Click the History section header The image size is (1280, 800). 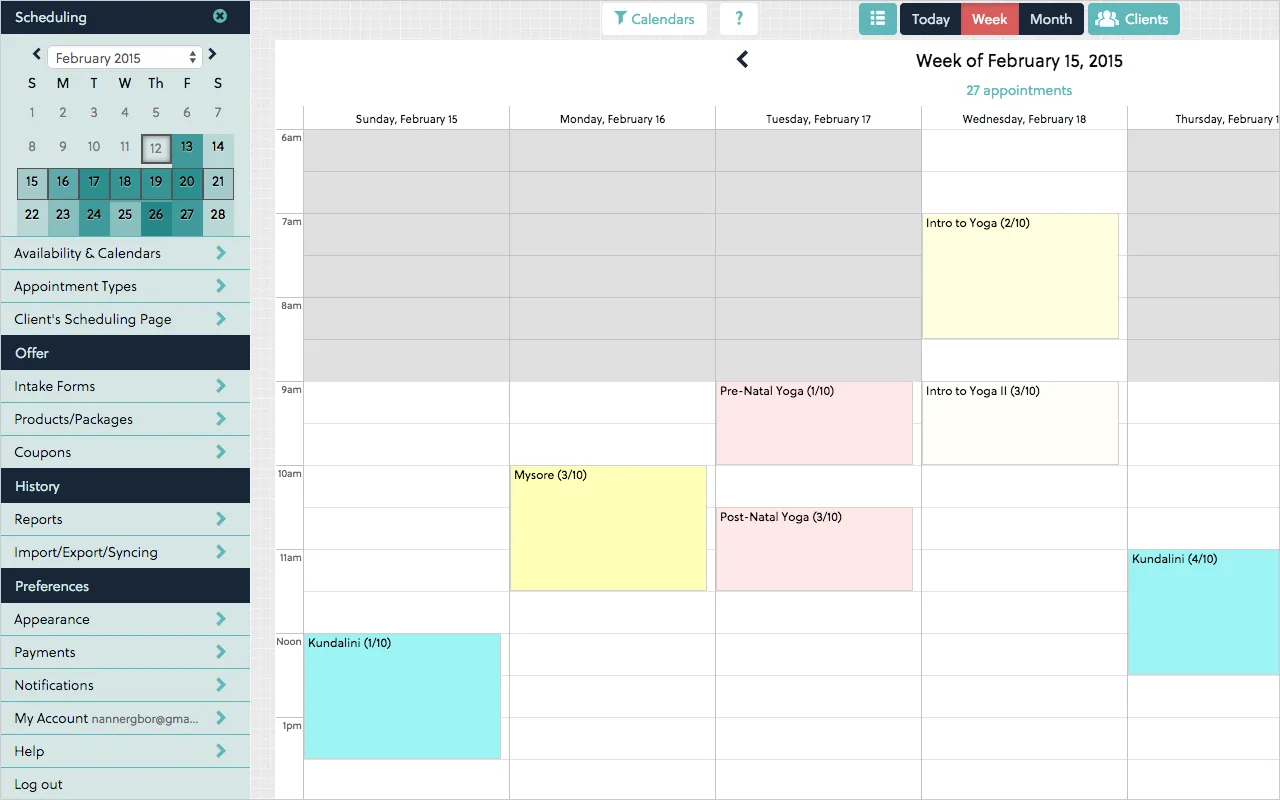click(125, 486)
